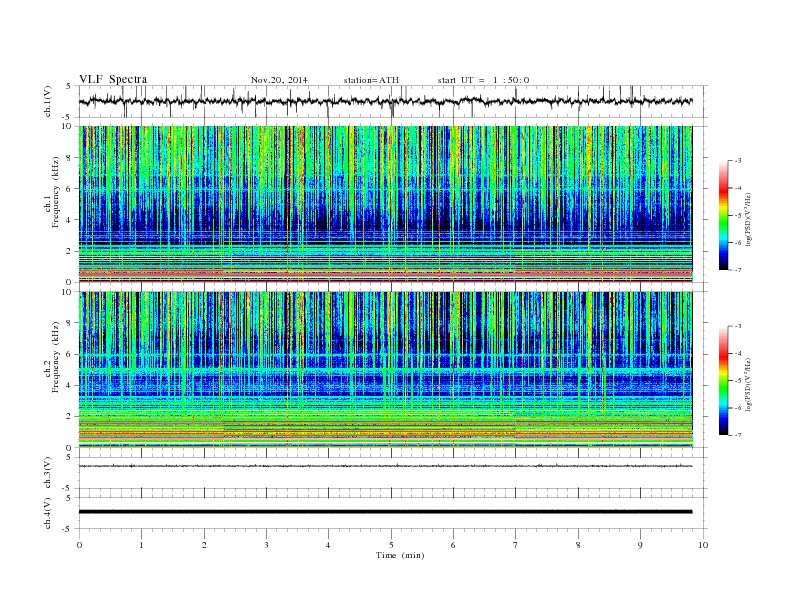Screen dimensions: 792x612
Task: Click the 'ch.3(V)' axis label
Action: (x=48, y=473)
